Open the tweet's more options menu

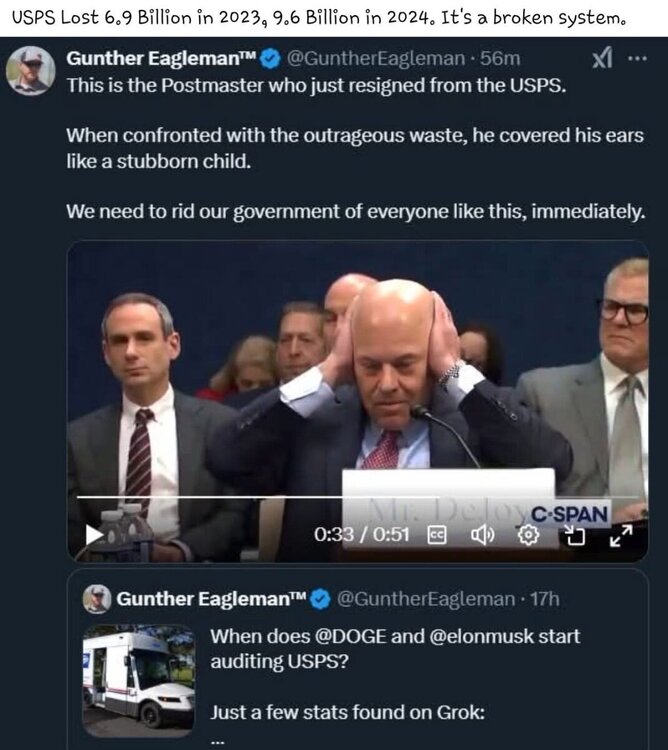637,58
